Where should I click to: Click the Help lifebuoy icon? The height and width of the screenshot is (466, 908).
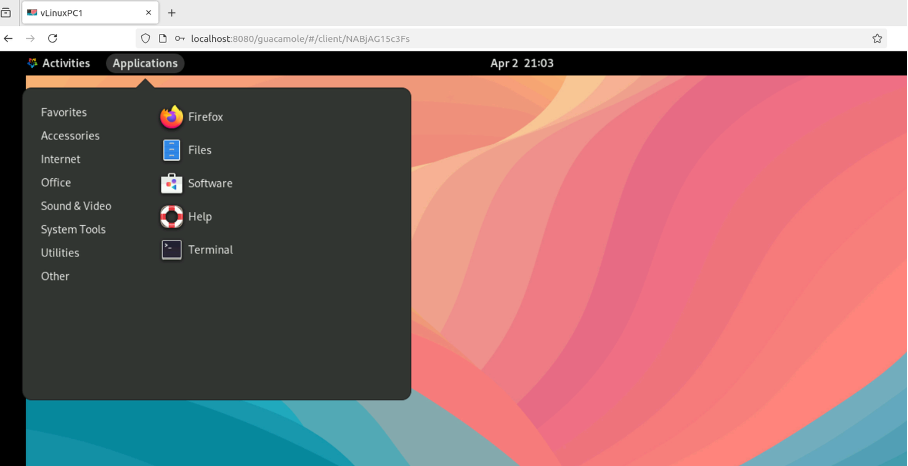click(x=172, y=216)
